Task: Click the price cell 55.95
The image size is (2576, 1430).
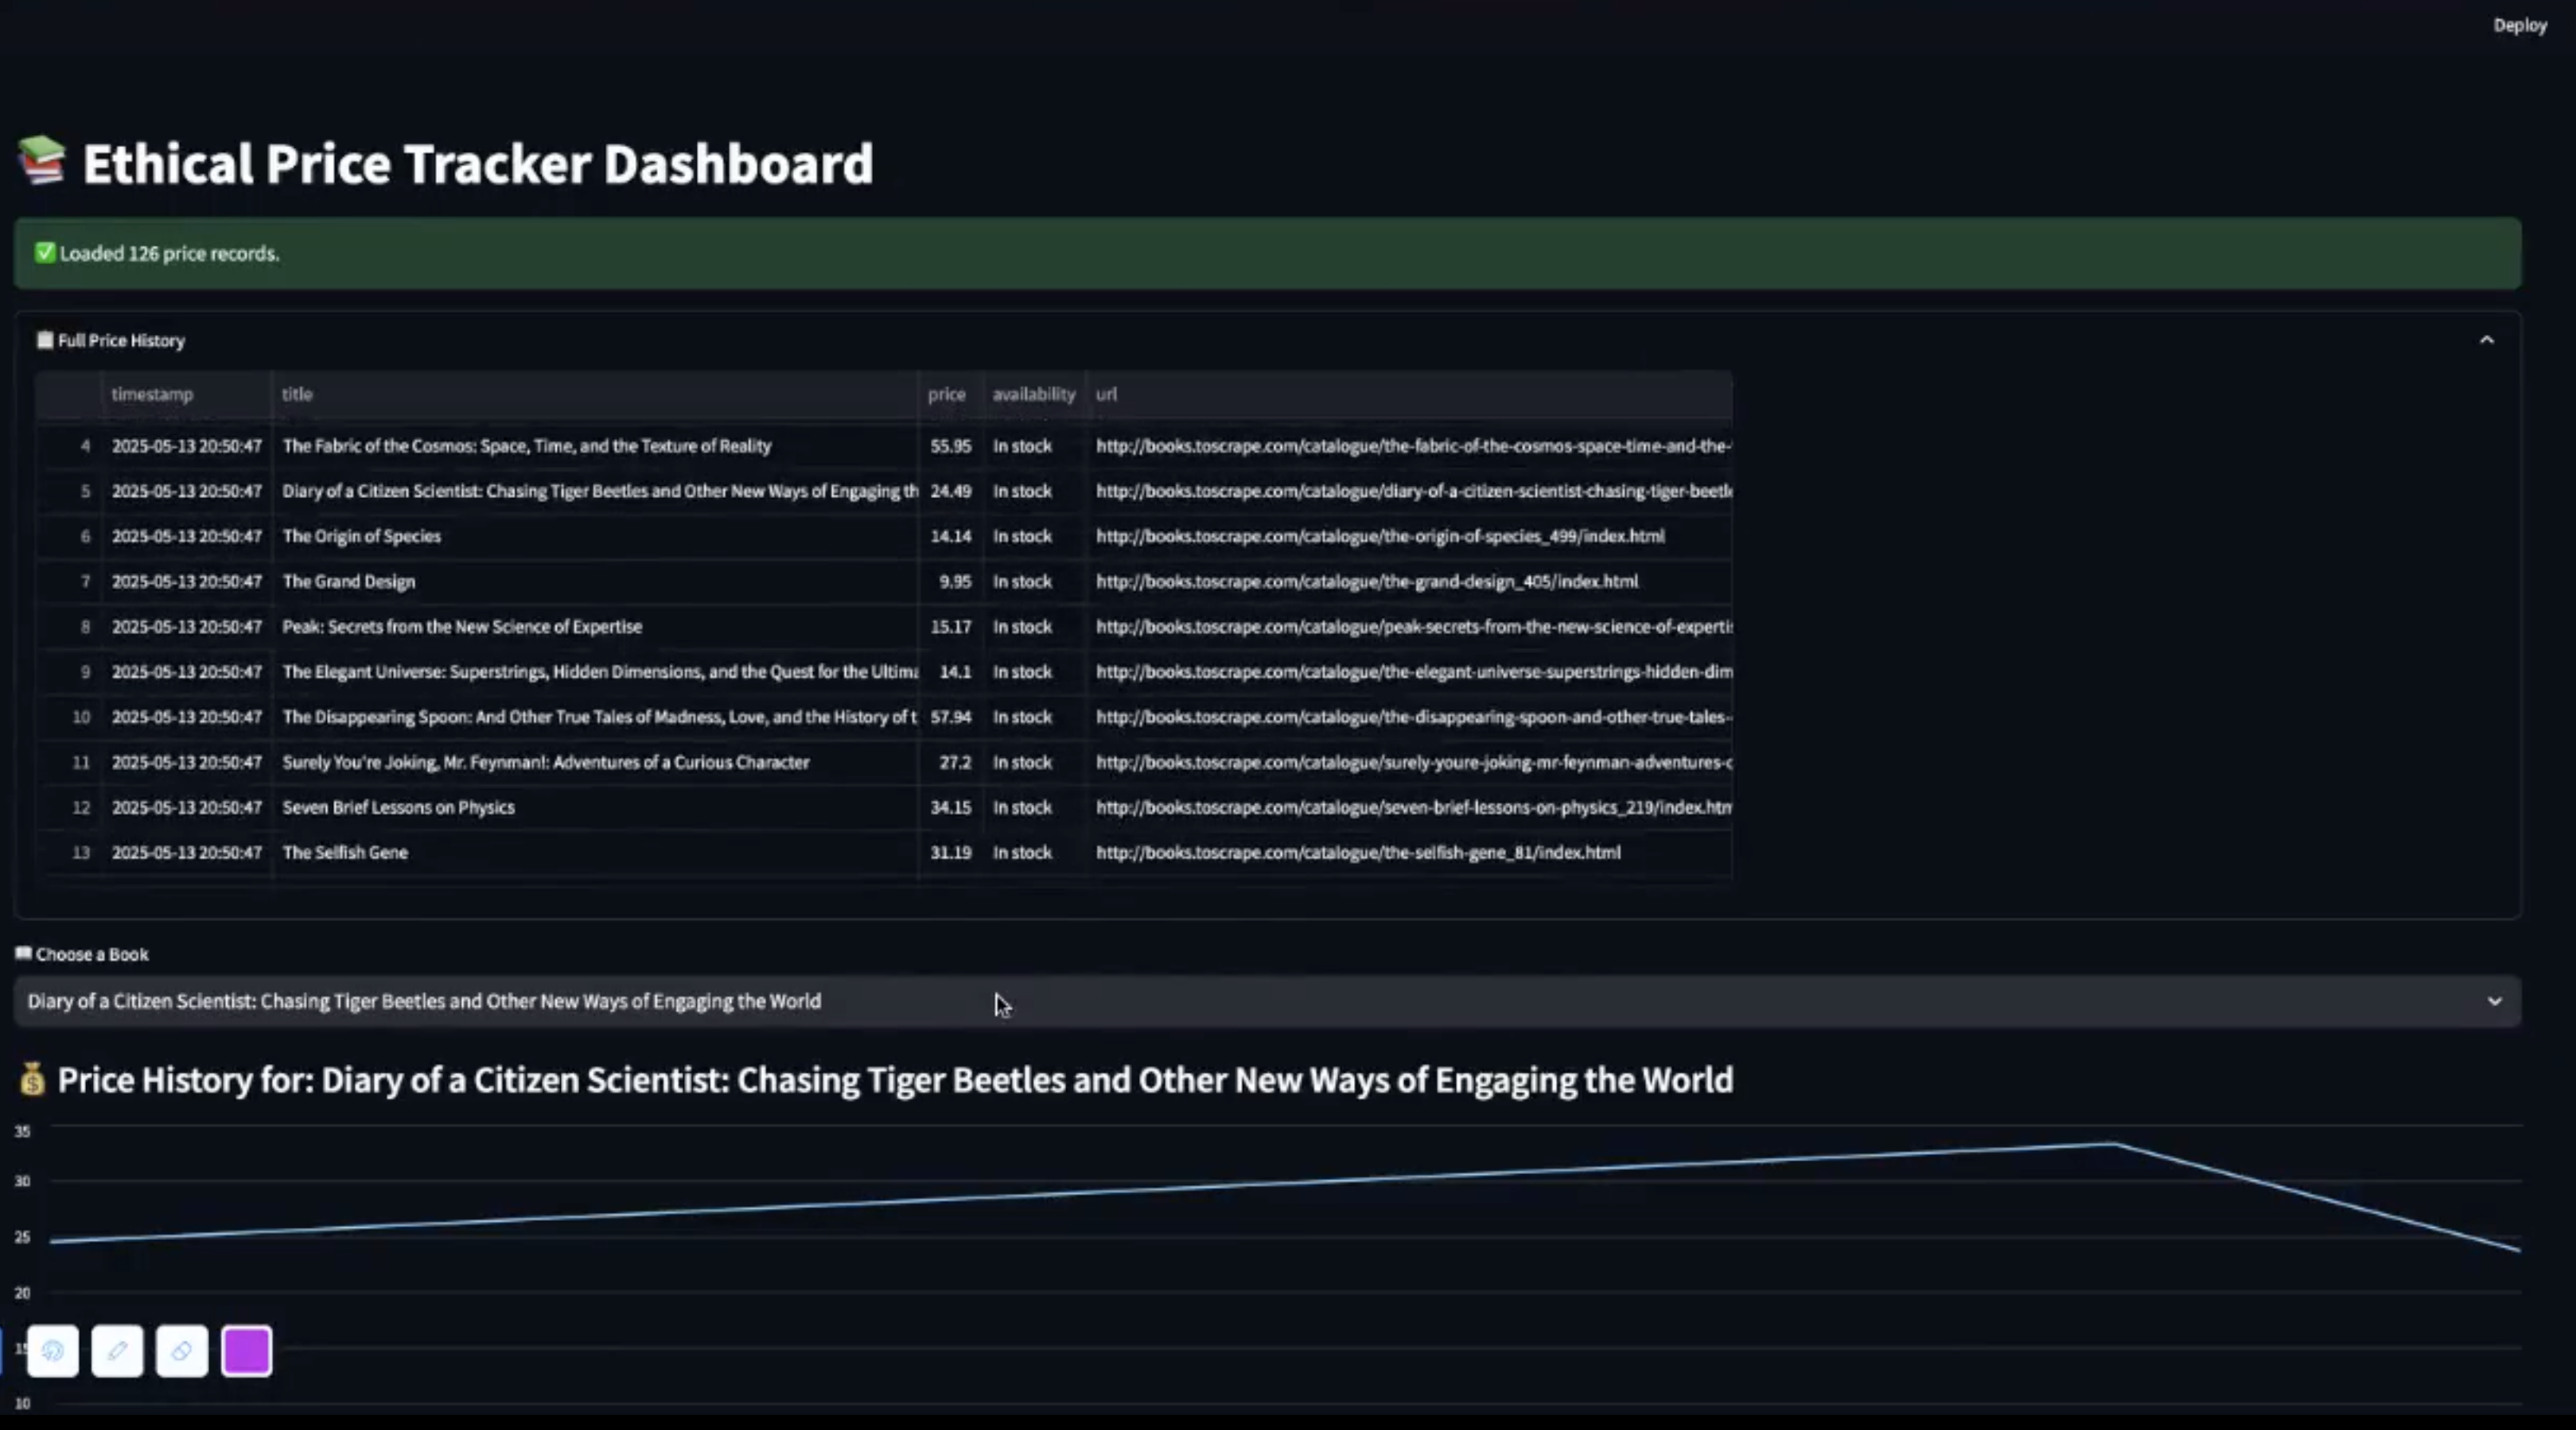Action: pos(950,446)
